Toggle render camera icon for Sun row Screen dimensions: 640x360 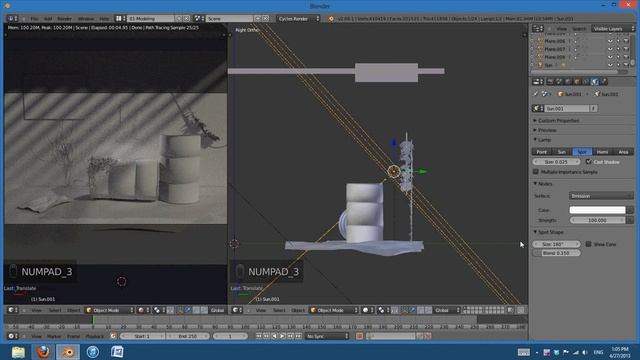626,65
